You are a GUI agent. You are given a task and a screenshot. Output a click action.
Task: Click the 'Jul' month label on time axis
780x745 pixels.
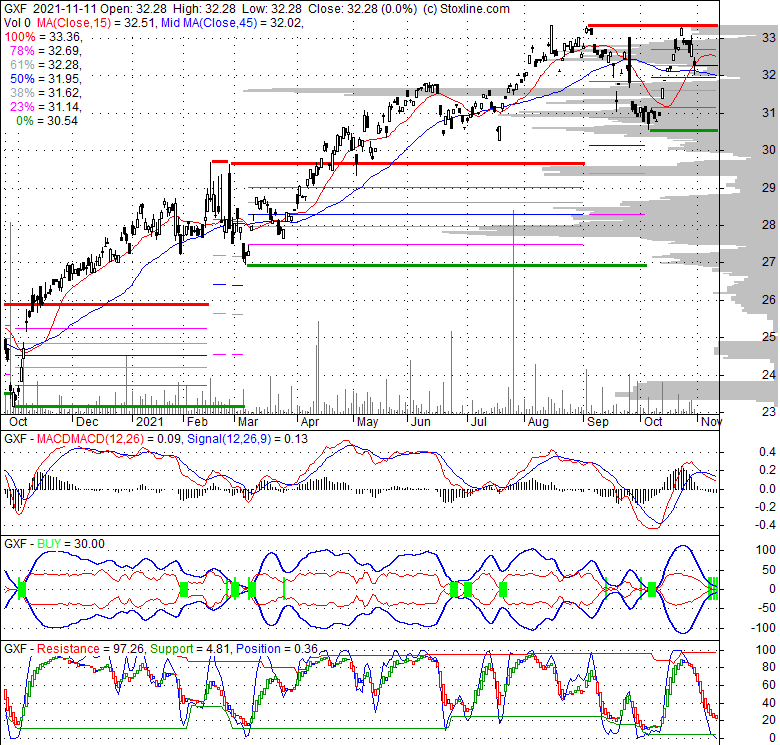479,422
